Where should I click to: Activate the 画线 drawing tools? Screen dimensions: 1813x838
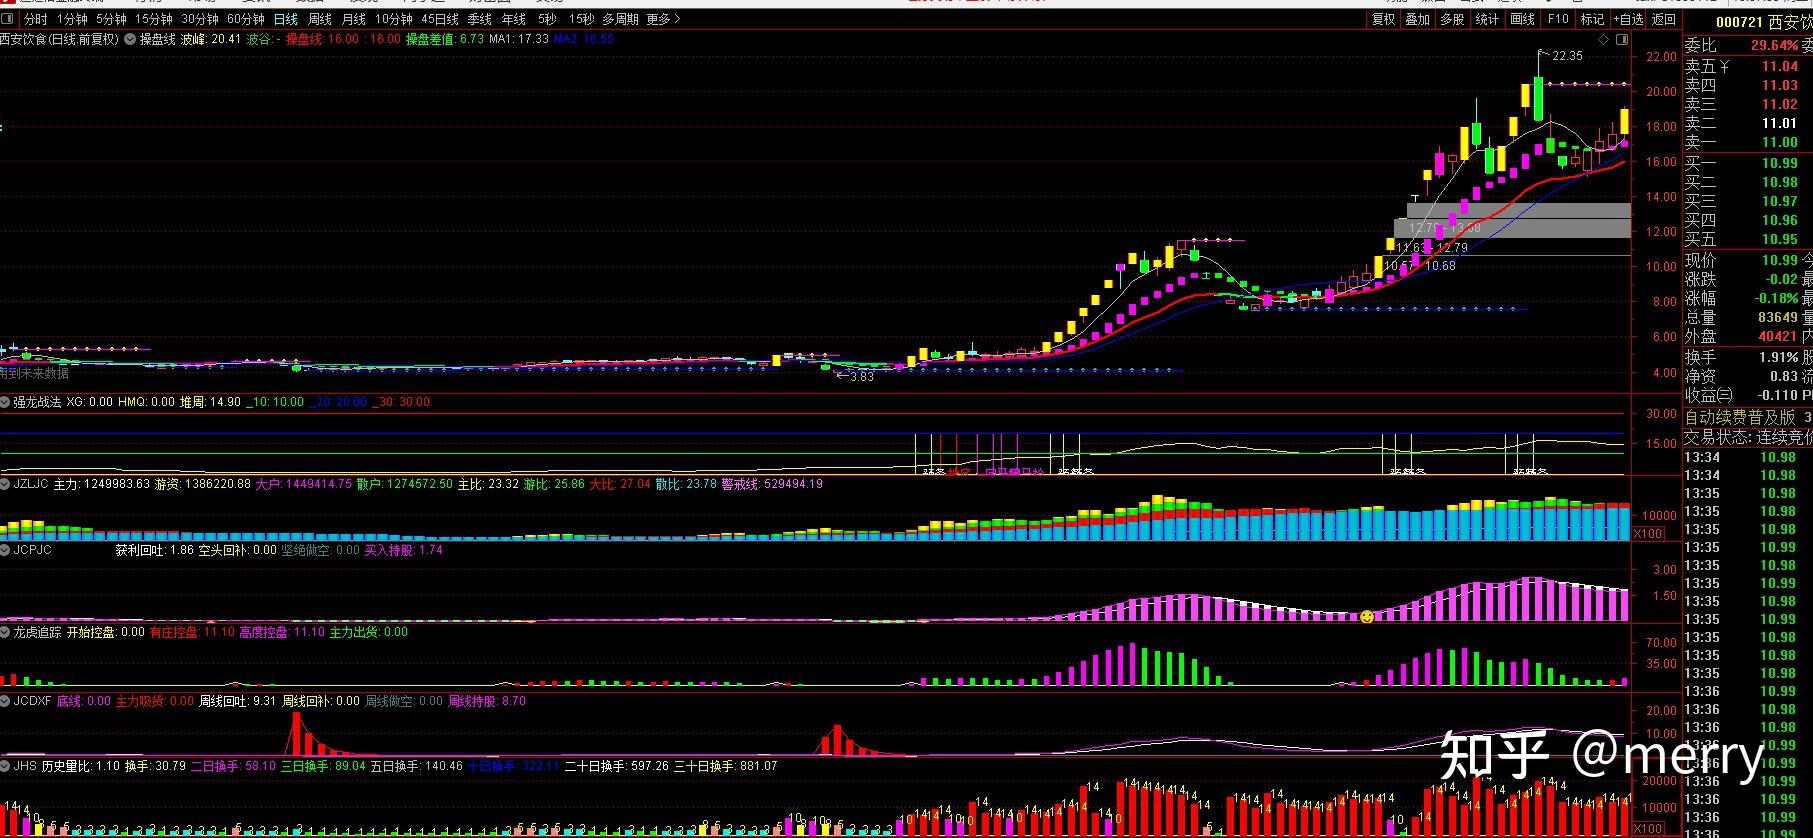point(1522,20)
